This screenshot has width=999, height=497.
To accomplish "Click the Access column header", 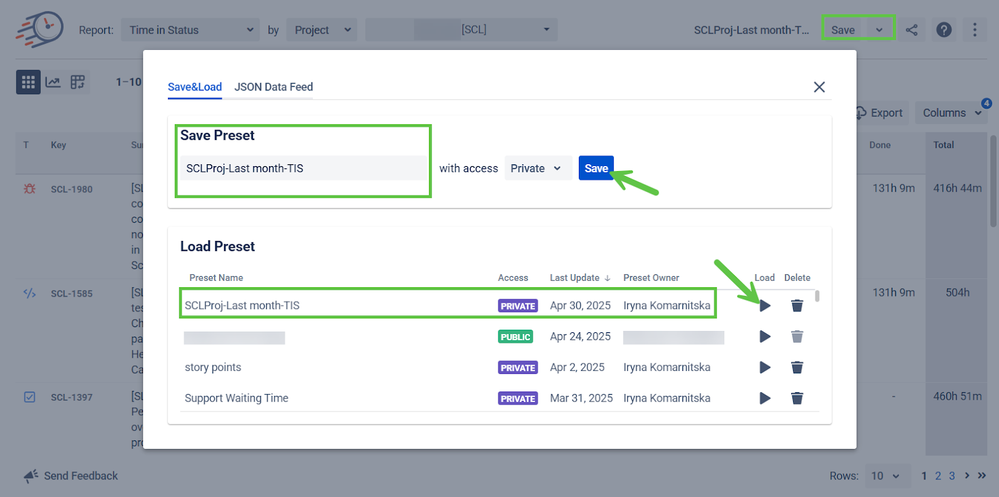I will [x=513, y=278].
